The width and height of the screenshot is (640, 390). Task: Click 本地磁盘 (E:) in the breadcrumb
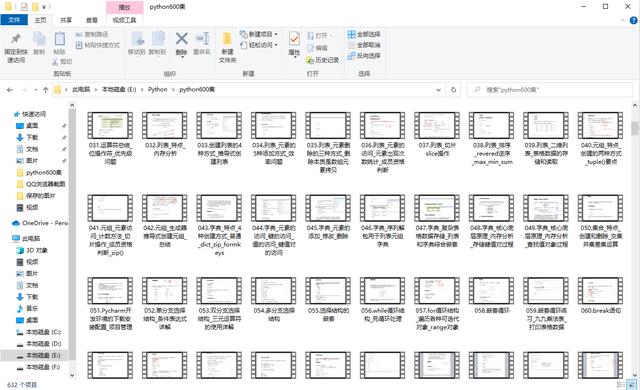pyautogui.click(x=119, y=89)
